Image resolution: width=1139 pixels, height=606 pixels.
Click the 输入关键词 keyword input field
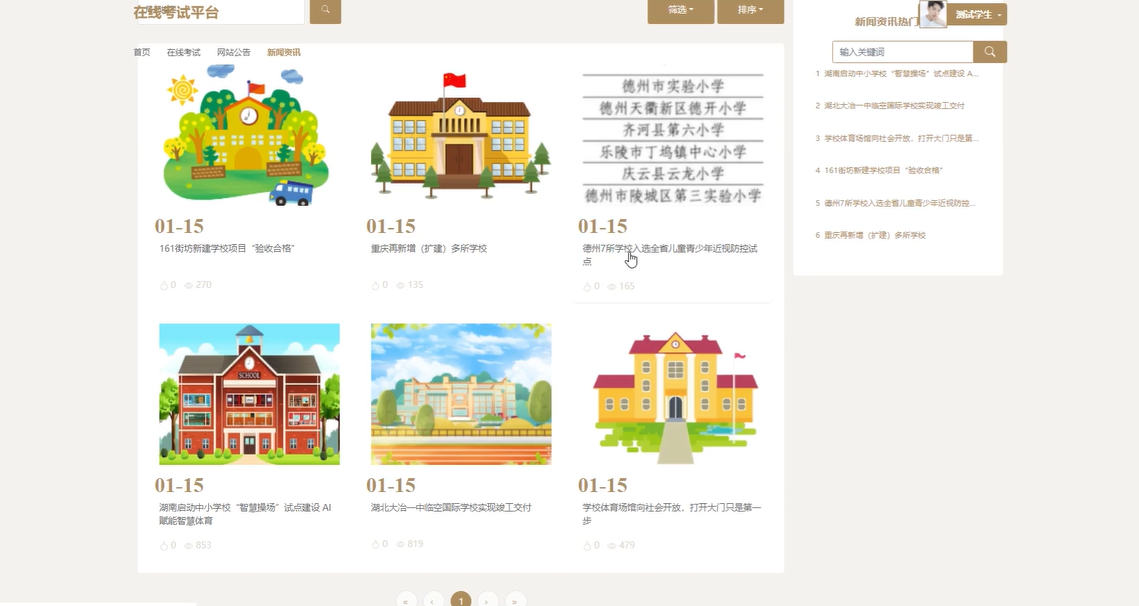click(902, 52)
